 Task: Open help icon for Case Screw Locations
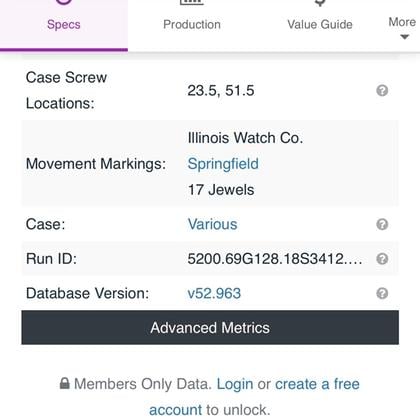[382, 90]
